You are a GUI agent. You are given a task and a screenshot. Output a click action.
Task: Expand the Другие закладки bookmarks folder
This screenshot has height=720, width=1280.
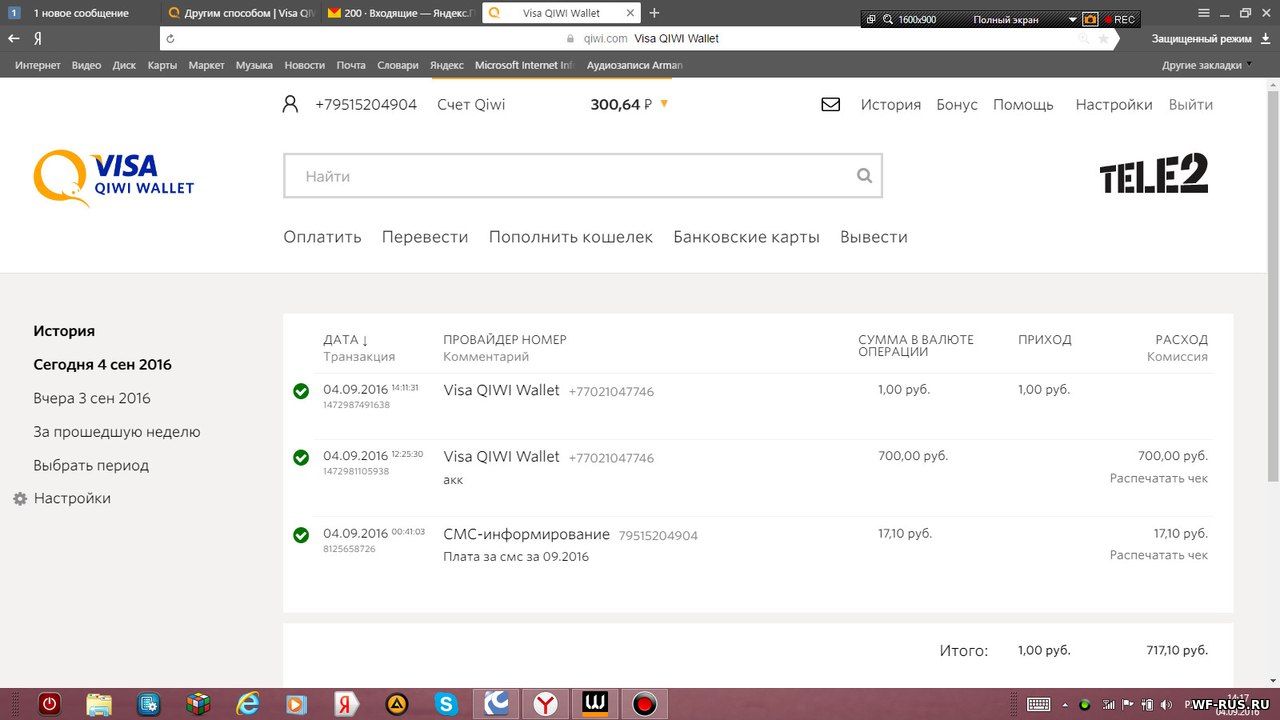coord(1207,65)
